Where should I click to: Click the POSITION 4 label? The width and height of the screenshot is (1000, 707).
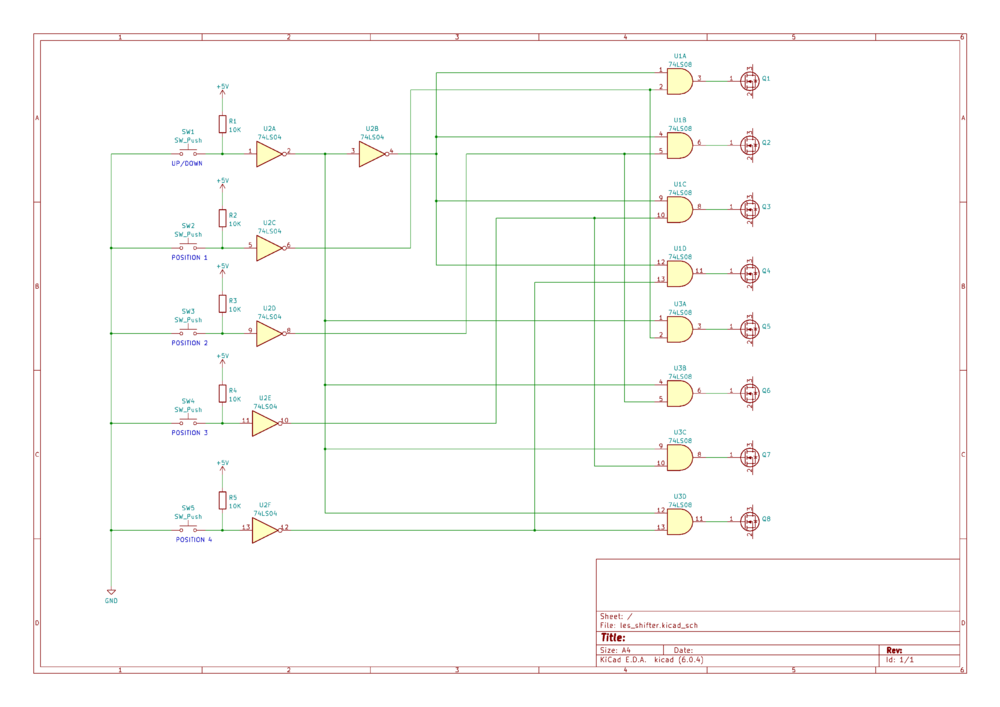click(194, 539)
